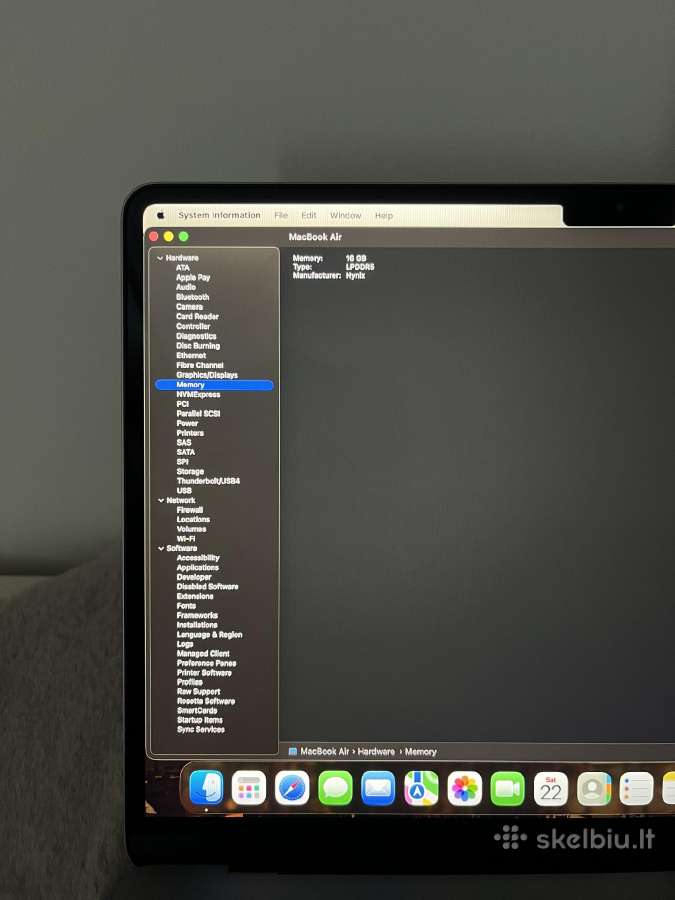Select Applications under Software

[x=197, y=568]
